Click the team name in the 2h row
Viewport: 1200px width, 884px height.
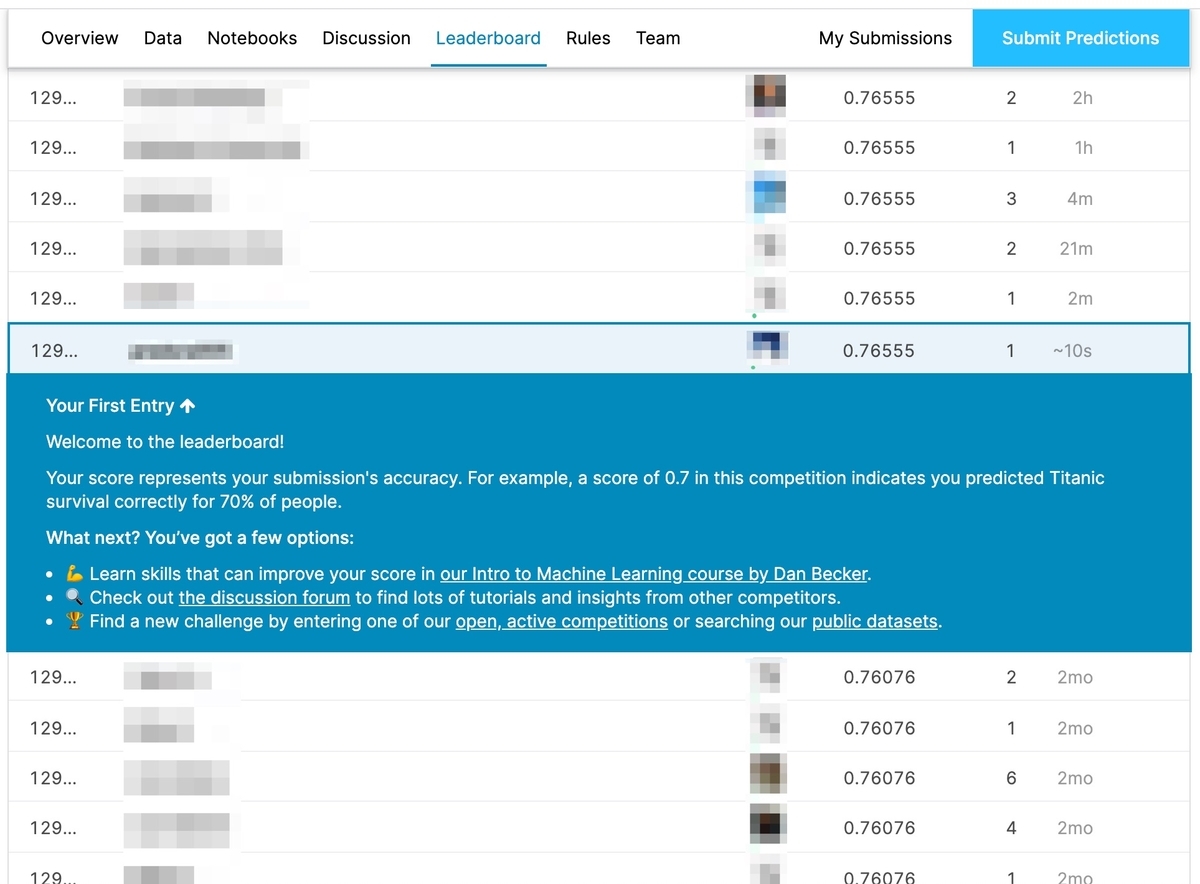(194, 98)
